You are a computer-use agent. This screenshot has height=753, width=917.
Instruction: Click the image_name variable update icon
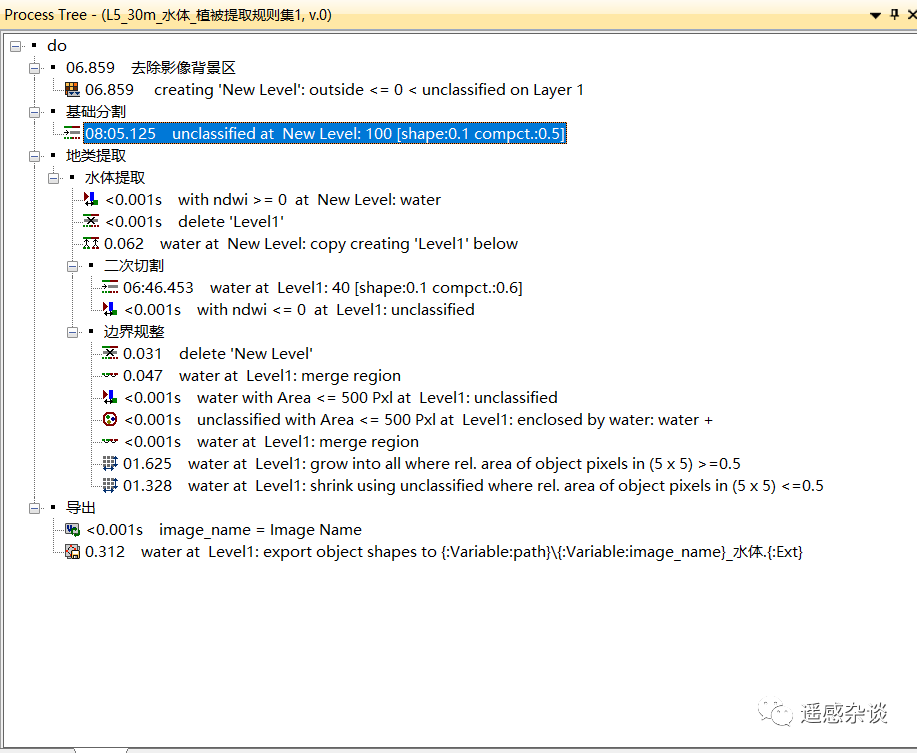72,530
